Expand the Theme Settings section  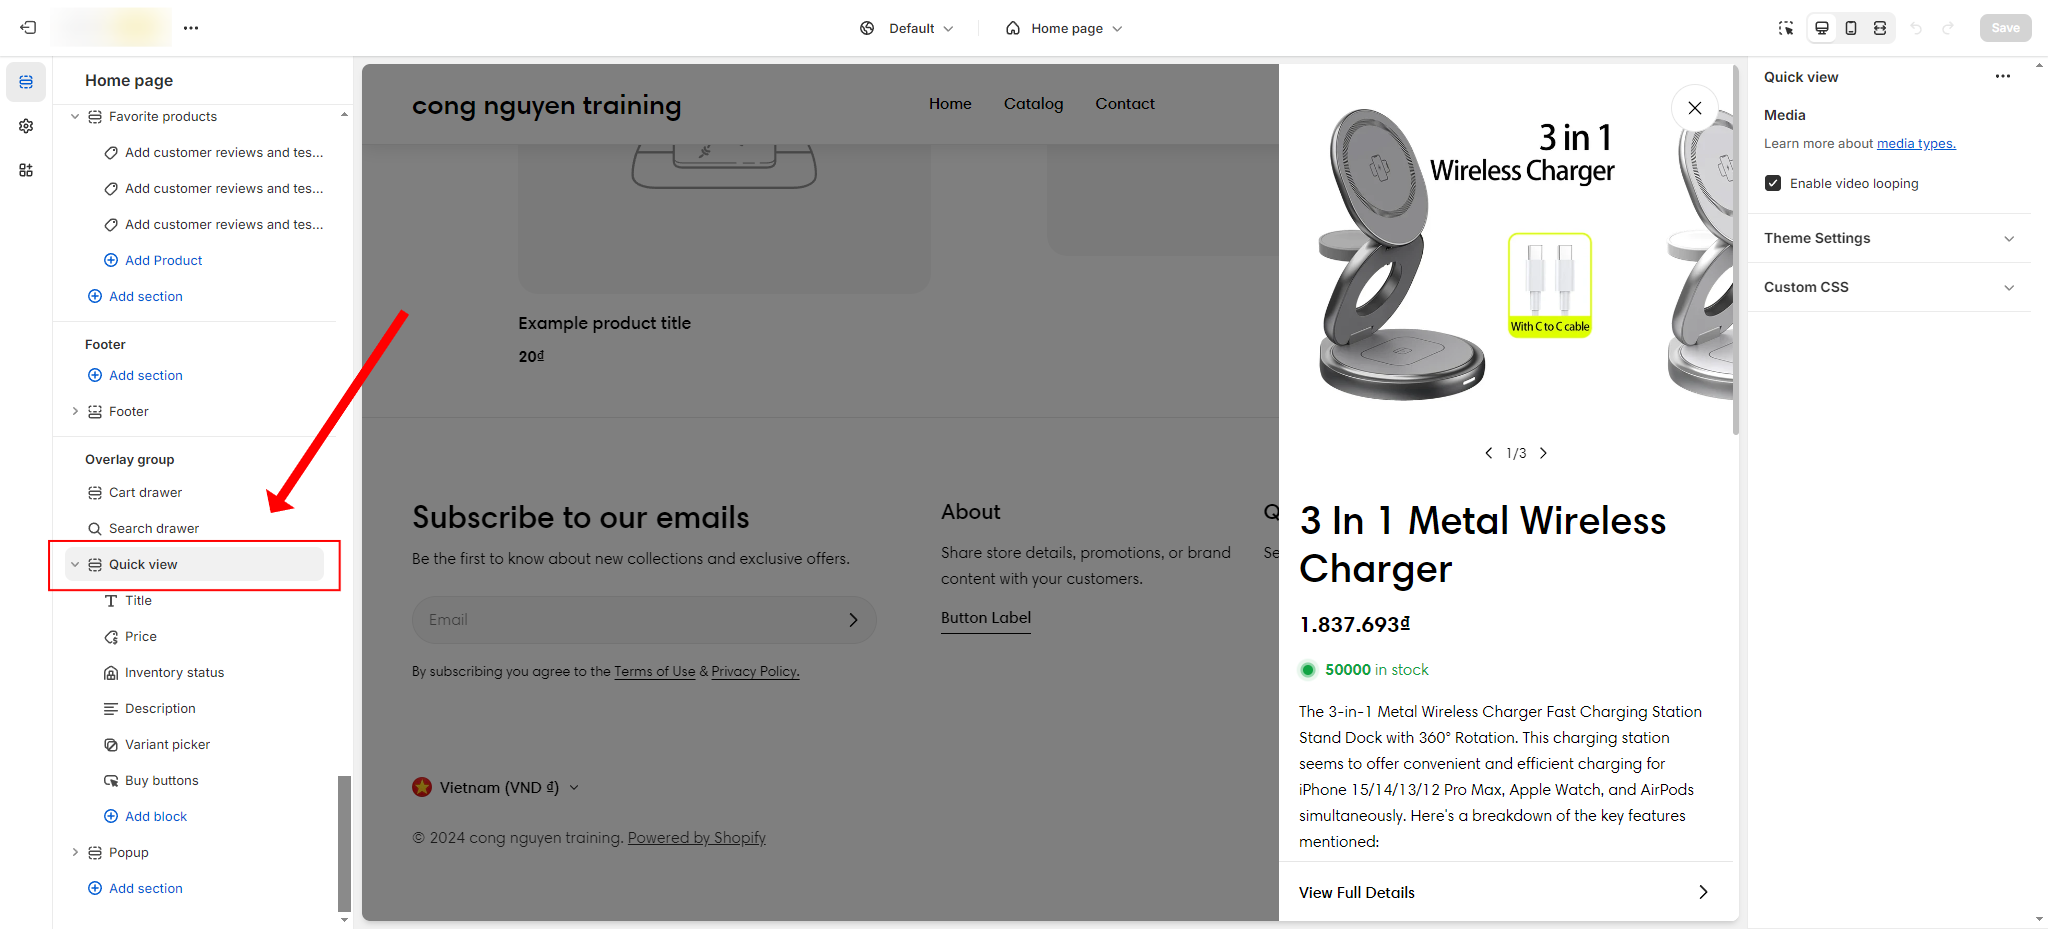pyautogui.click(x=1889, y=238)
